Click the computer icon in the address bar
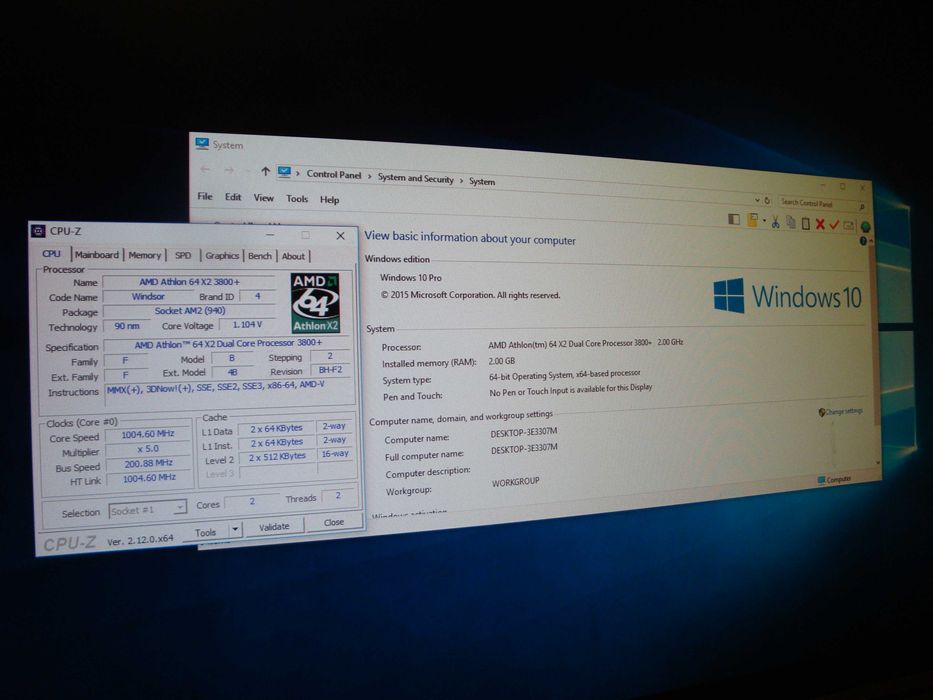The height and width of the screenshot is (700, 933). pos(284,172)
